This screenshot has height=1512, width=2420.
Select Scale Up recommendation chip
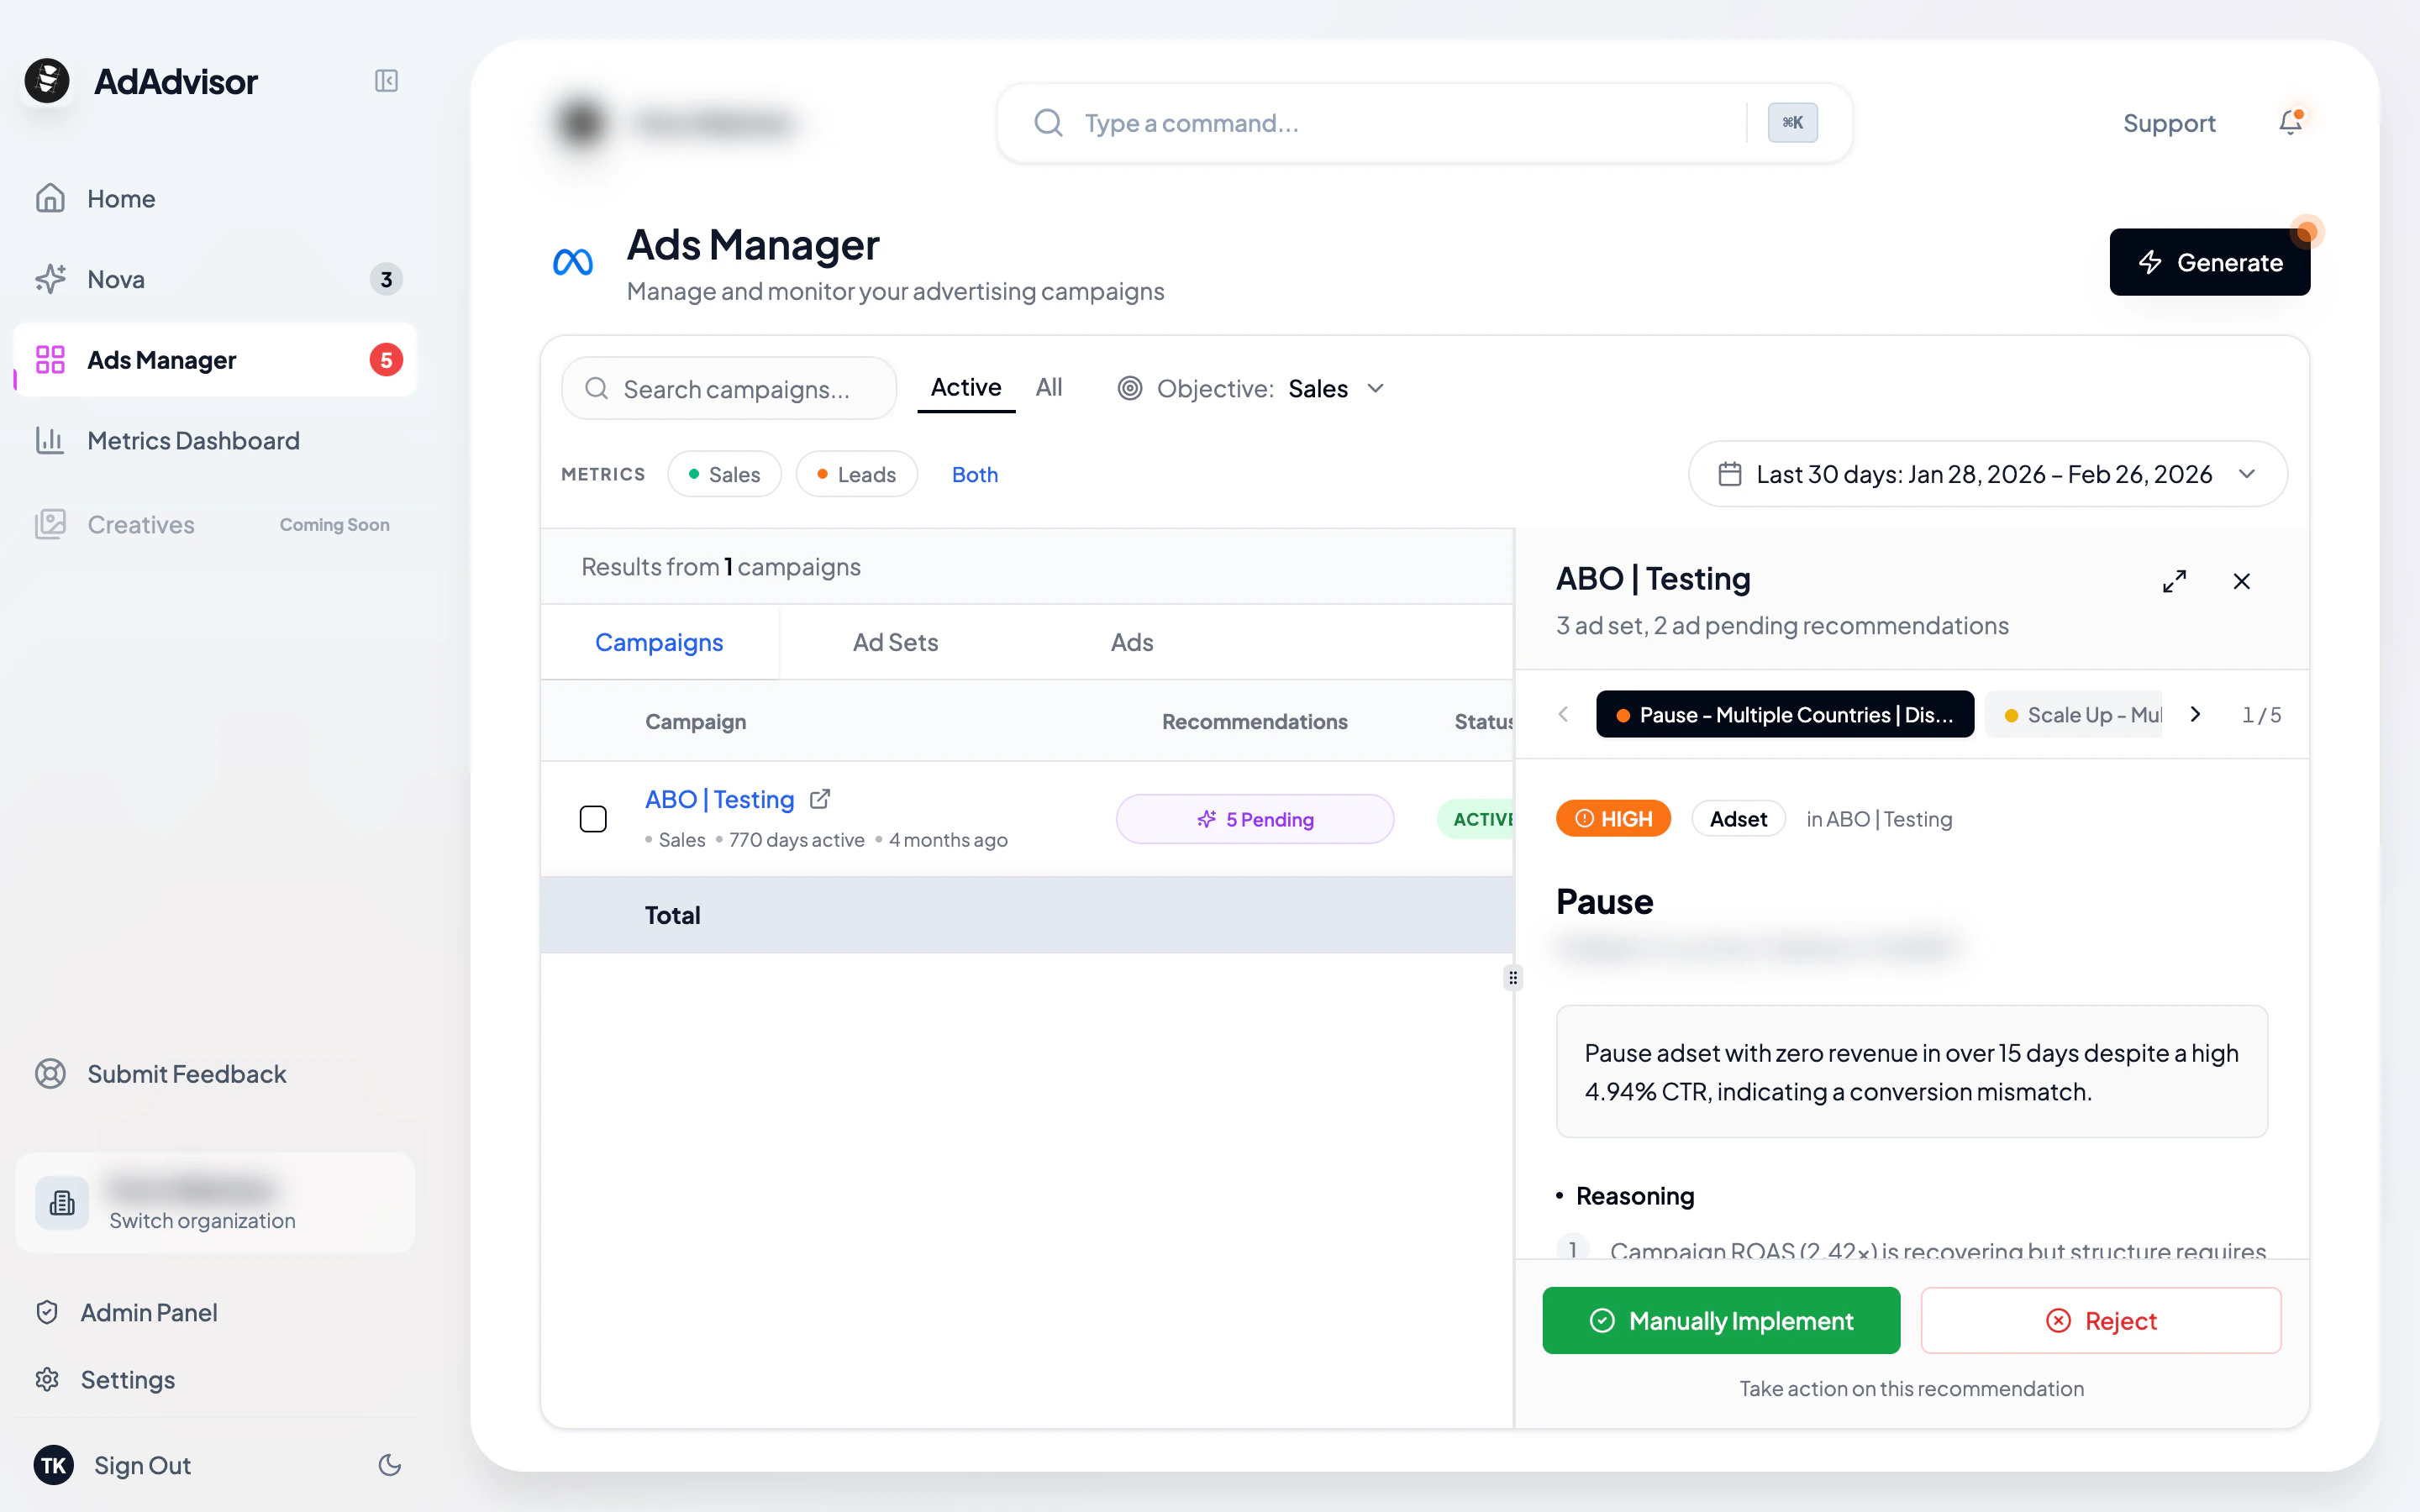[x=2075, y=714]
